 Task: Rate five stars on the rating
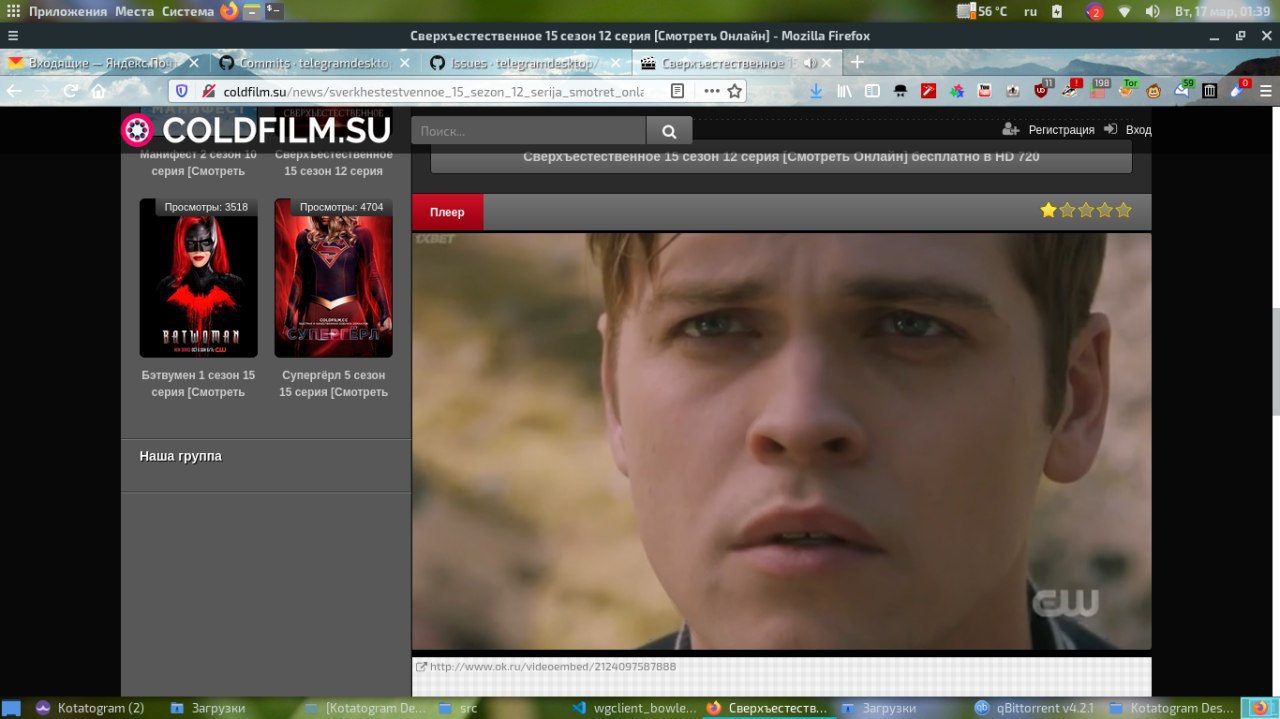1123,210
